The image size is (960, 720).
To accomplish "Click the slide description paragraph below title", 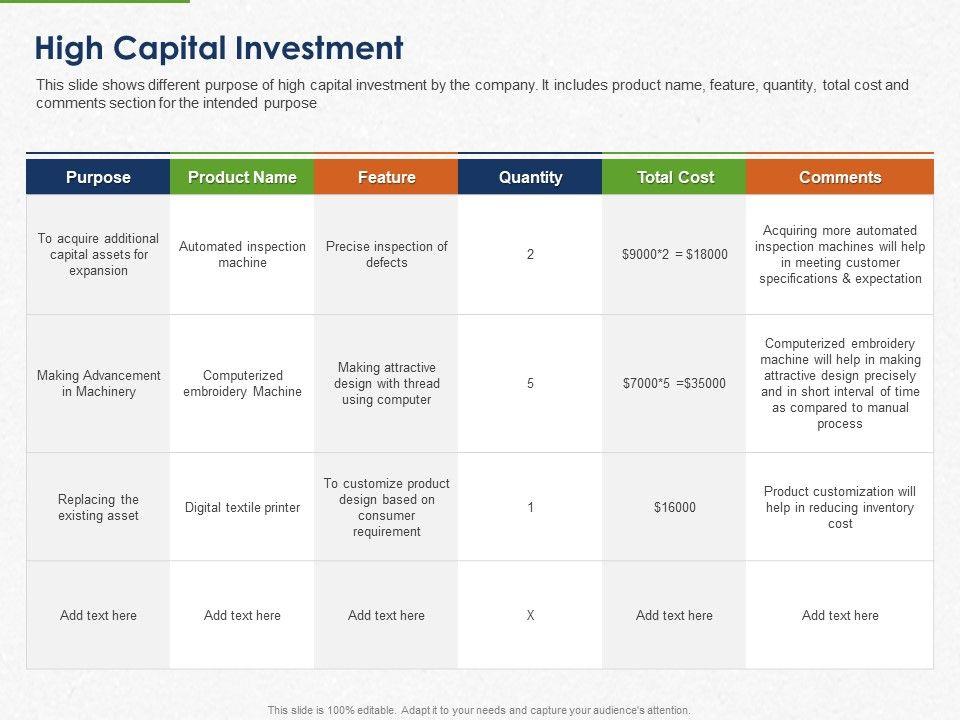I will pos(472,94).
